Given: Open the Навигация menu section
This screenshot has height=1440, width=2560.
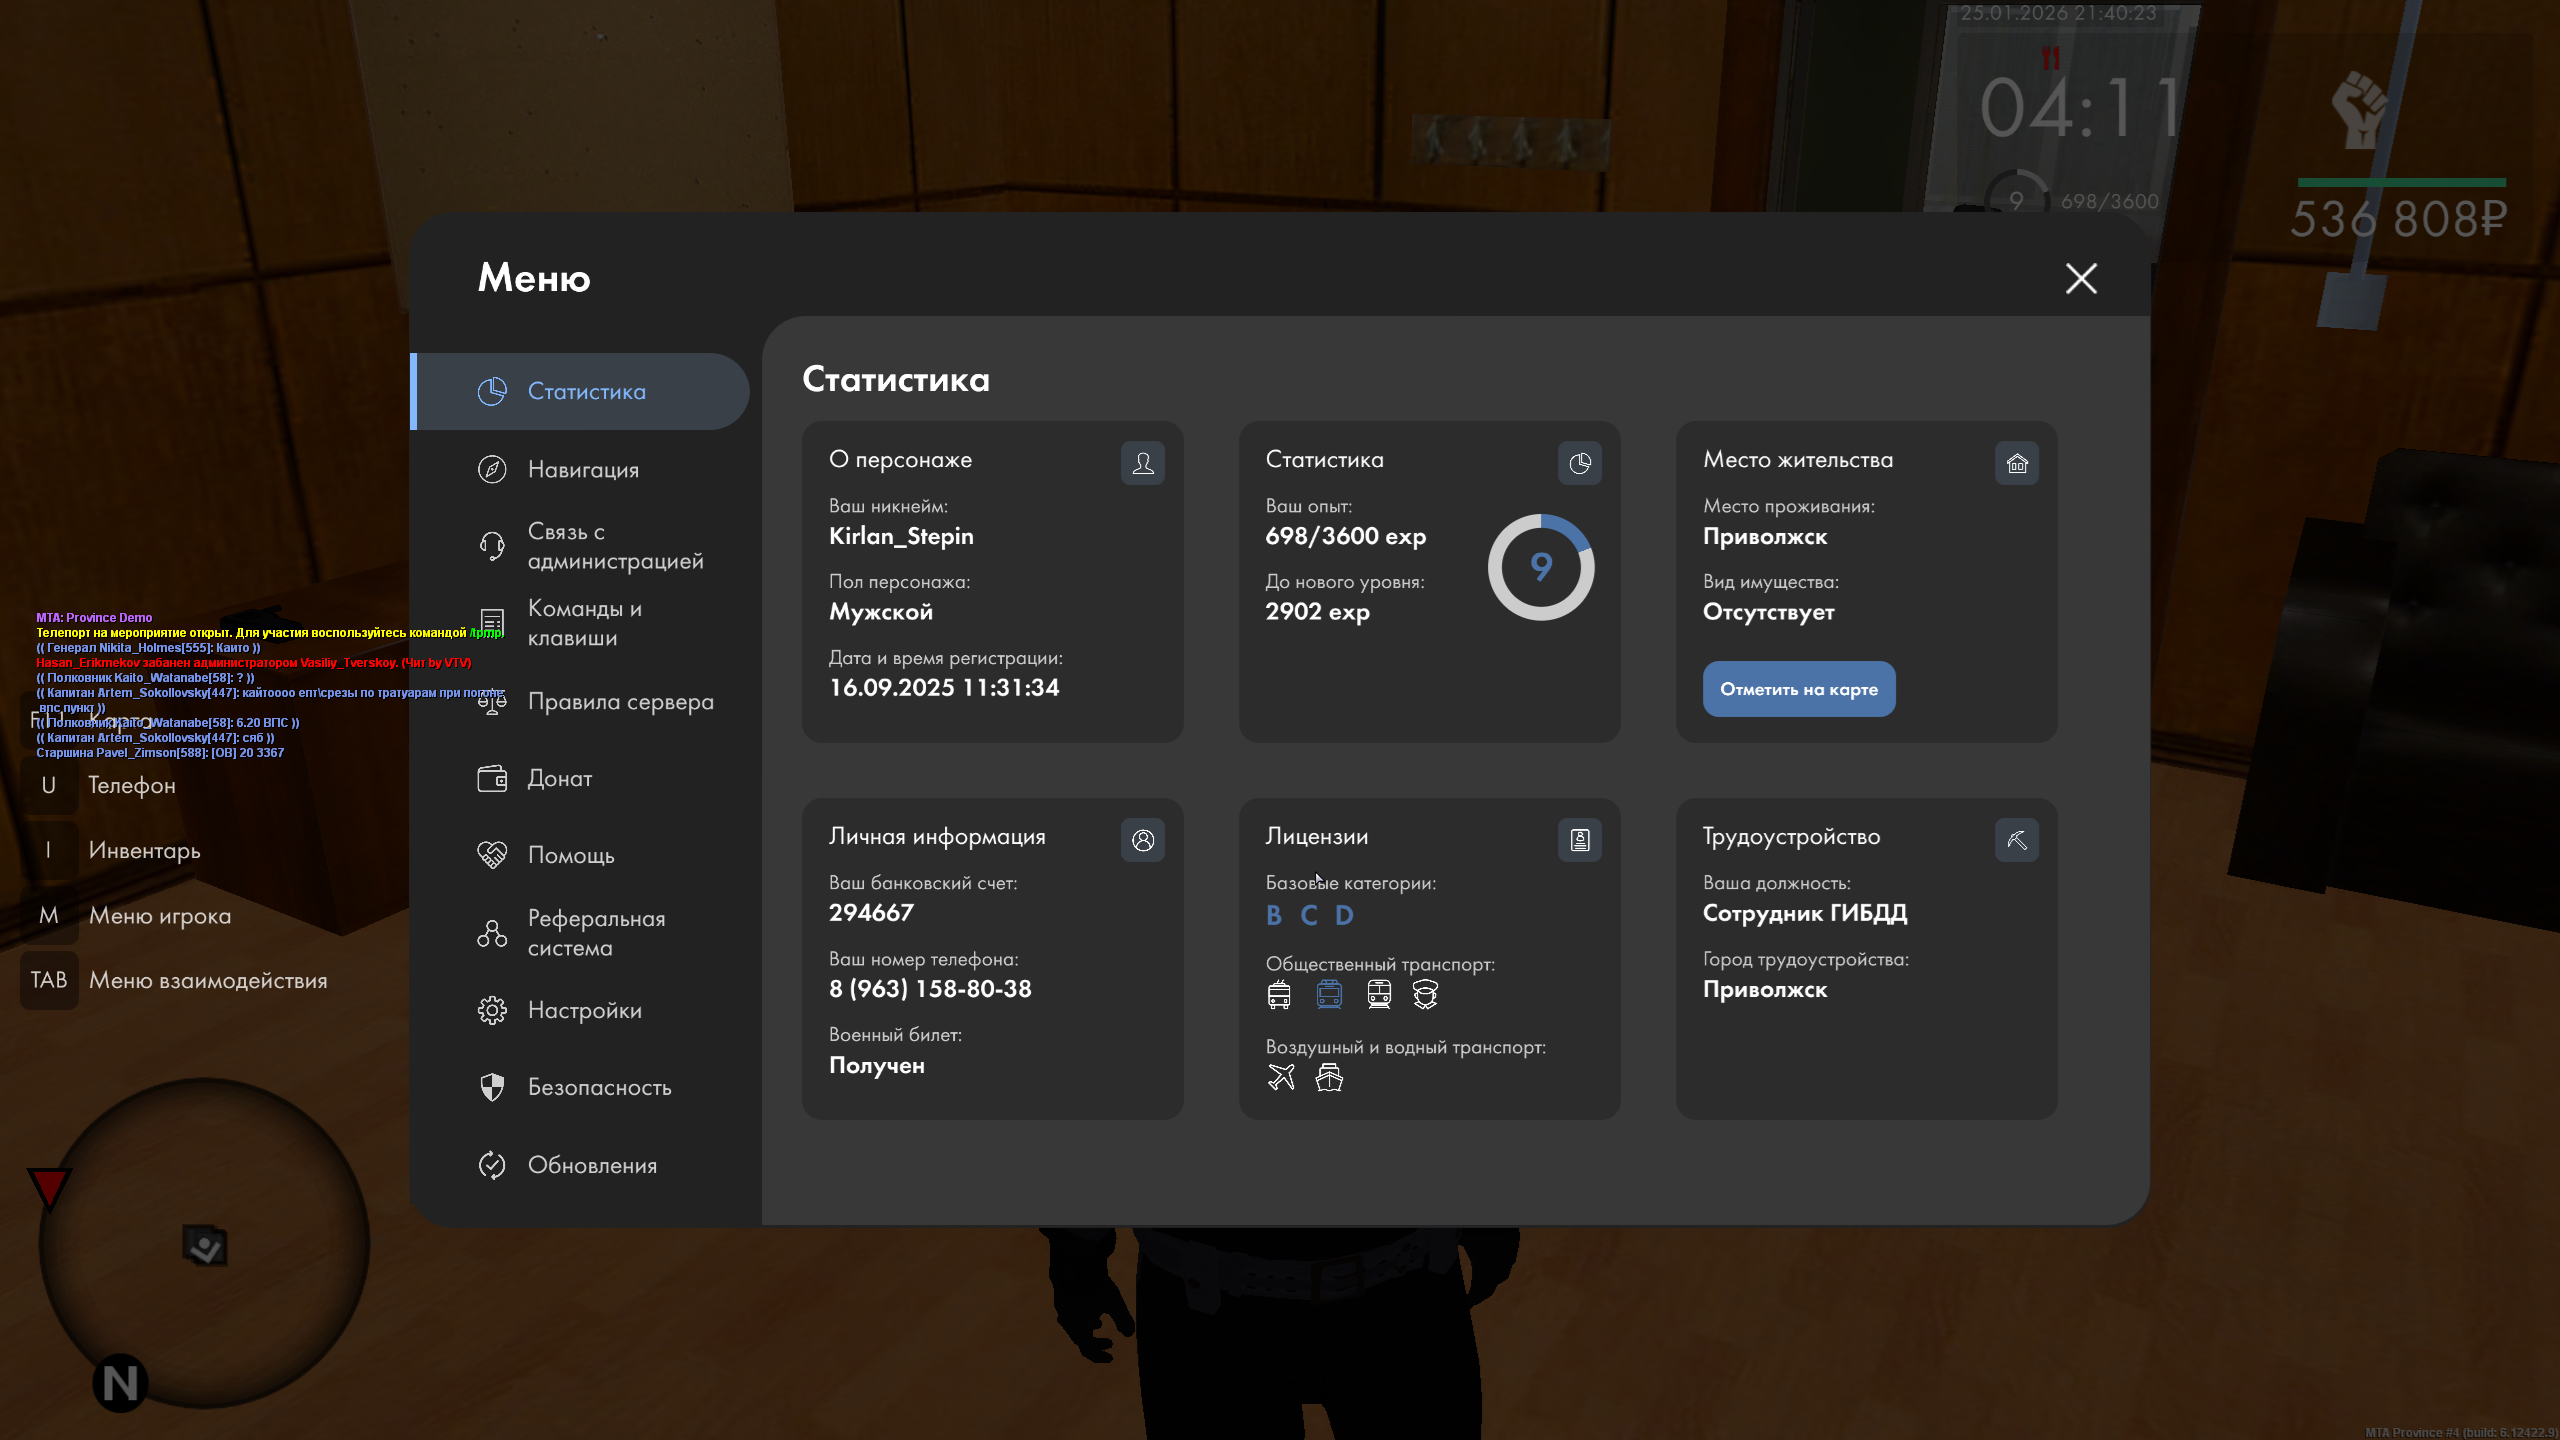Looking at the screenshot, I should click(x=583, y=469).
